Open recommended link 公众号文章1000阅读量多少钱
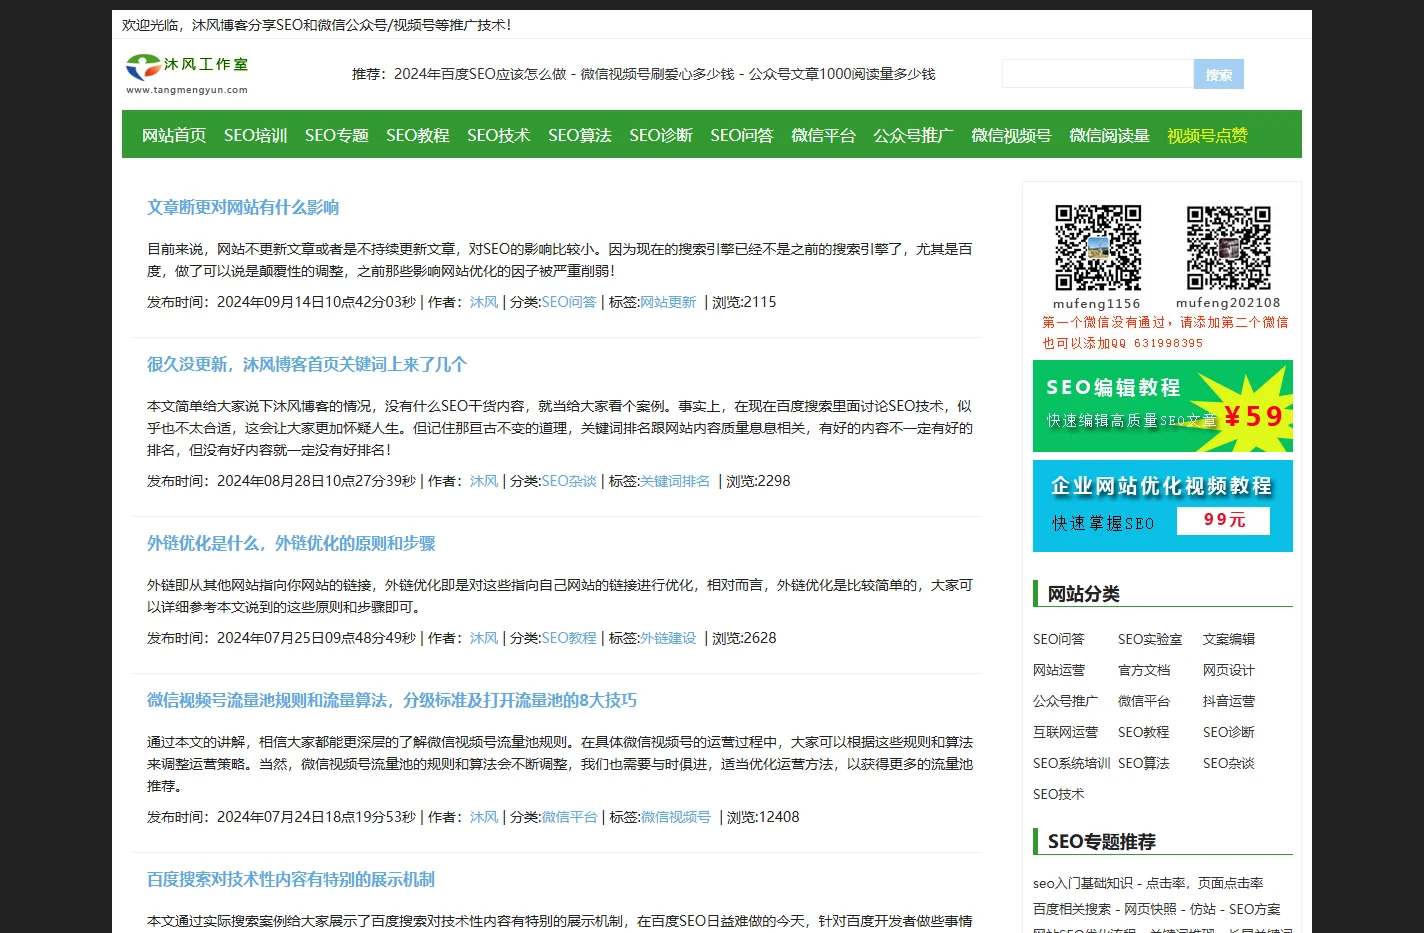1424x933 pixels. [x=842, y=74]
